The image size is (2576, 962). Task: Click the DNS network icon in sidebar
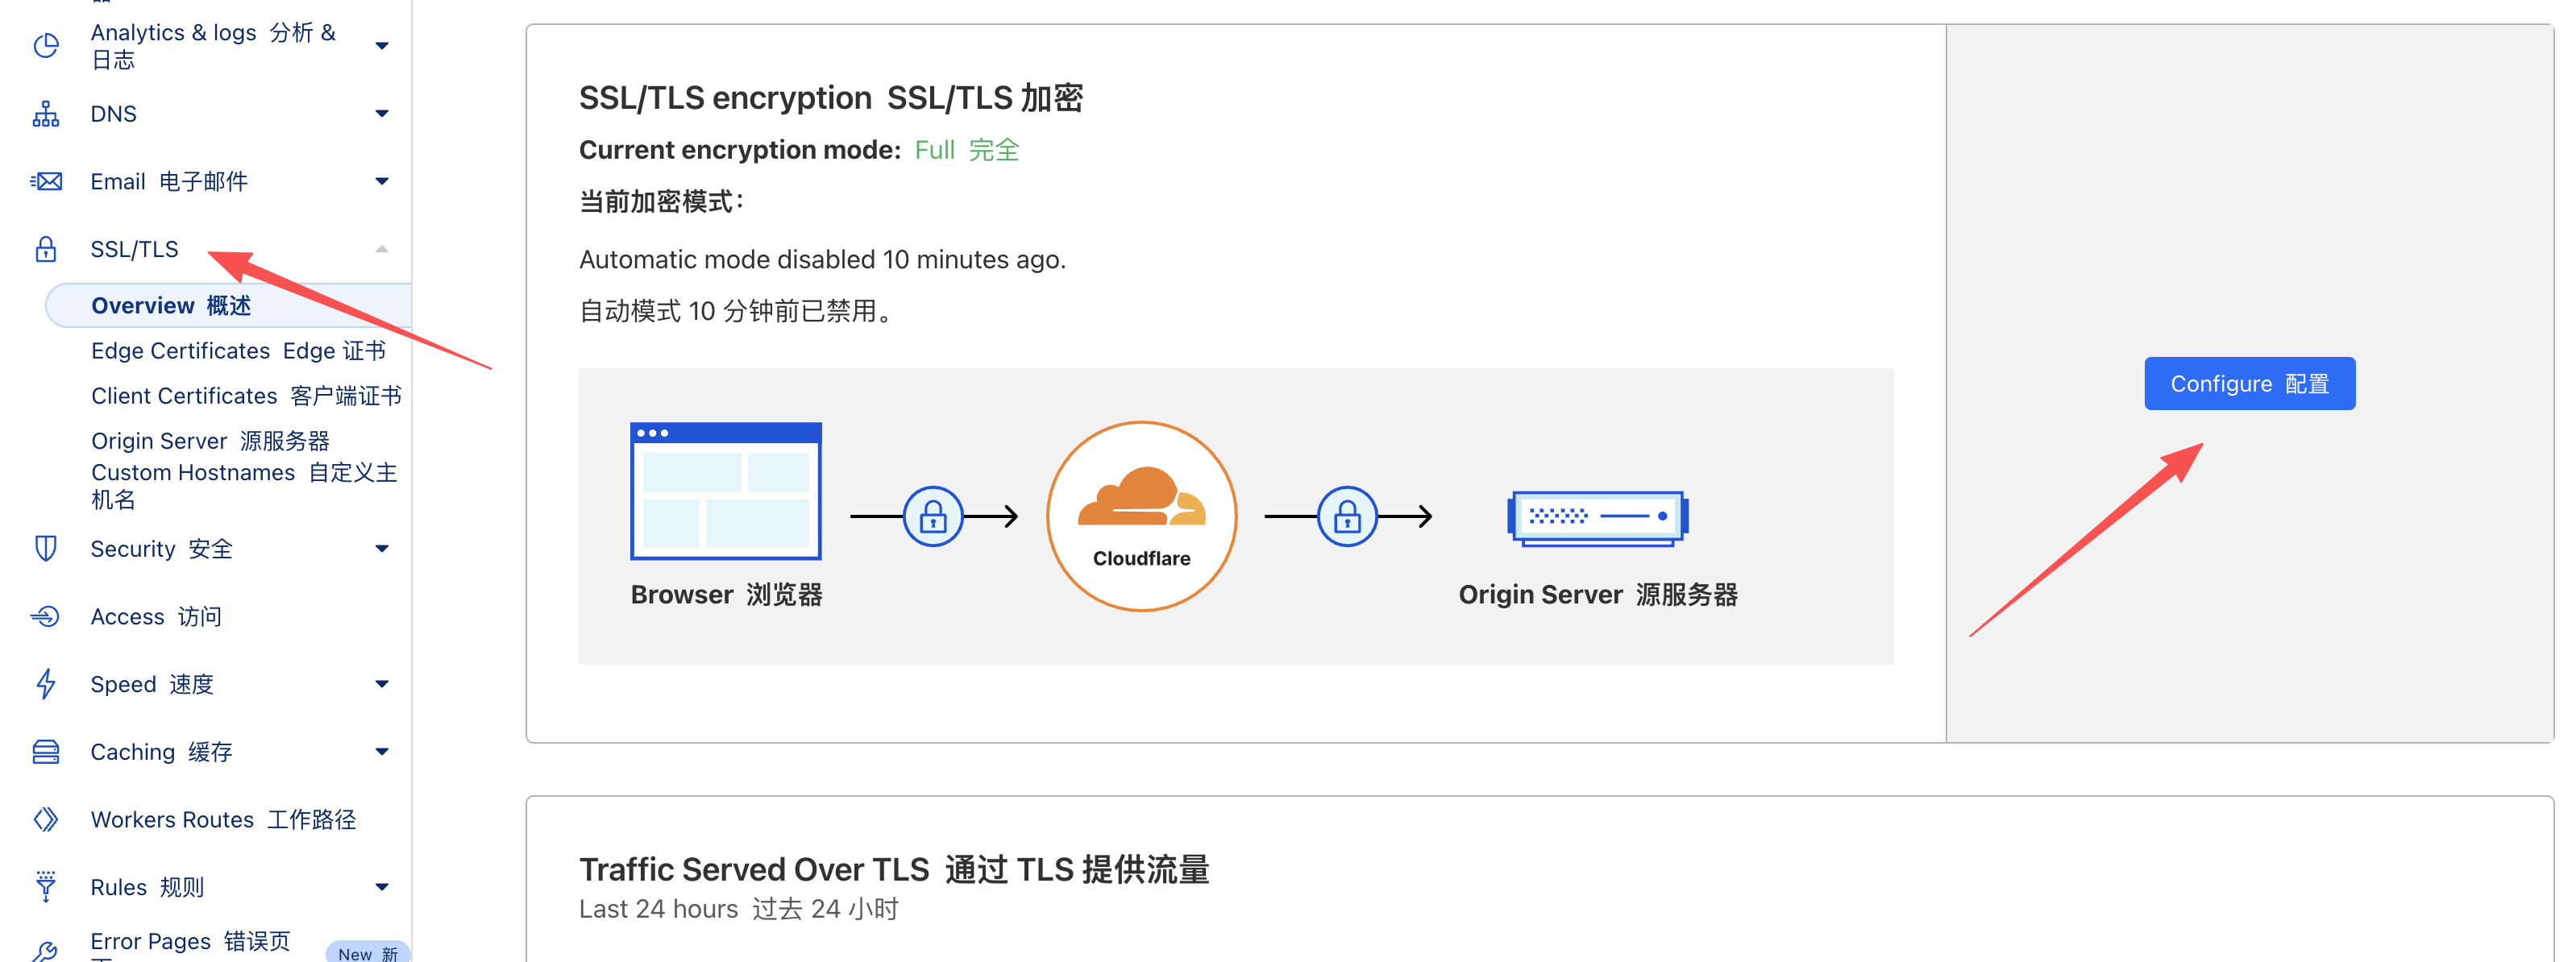click(x=46, y=114)
